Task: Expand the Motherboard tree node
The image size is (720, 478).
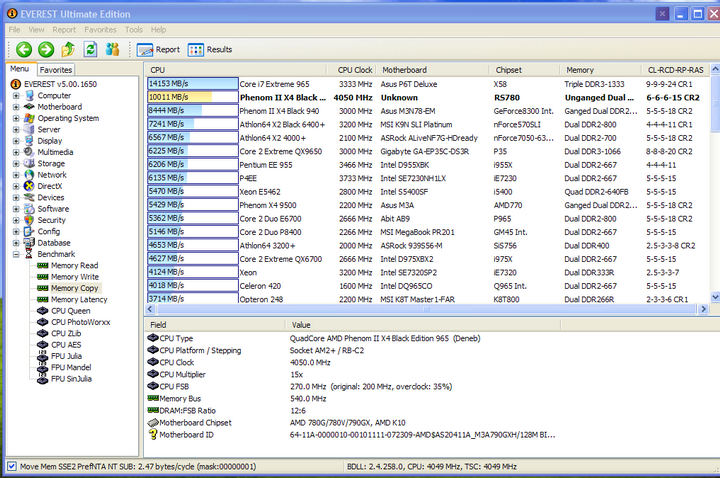Action: pos(16,106)
